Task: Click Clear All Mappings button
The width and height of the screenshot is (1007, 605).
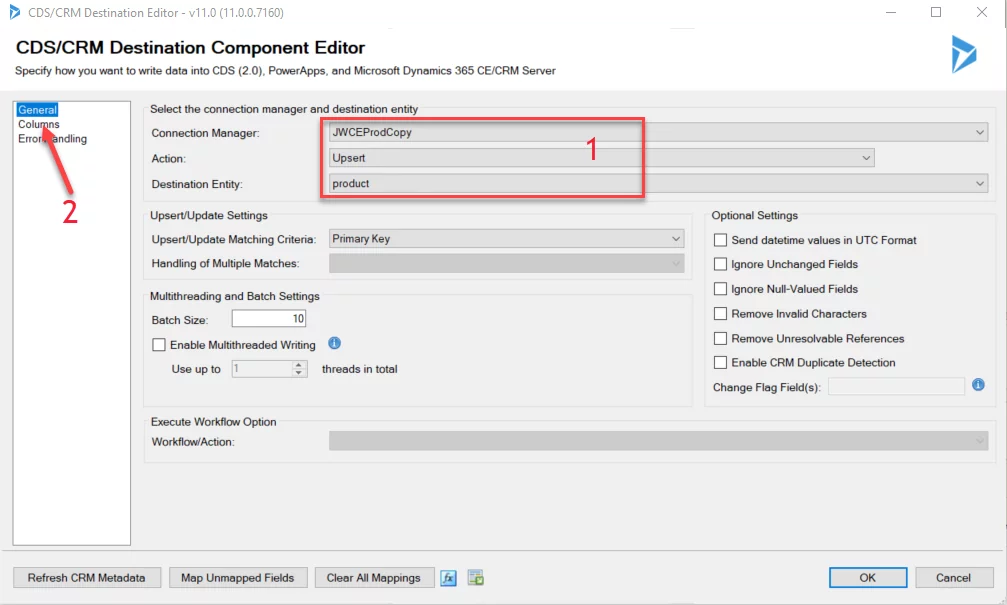Action: pos(374,578)
